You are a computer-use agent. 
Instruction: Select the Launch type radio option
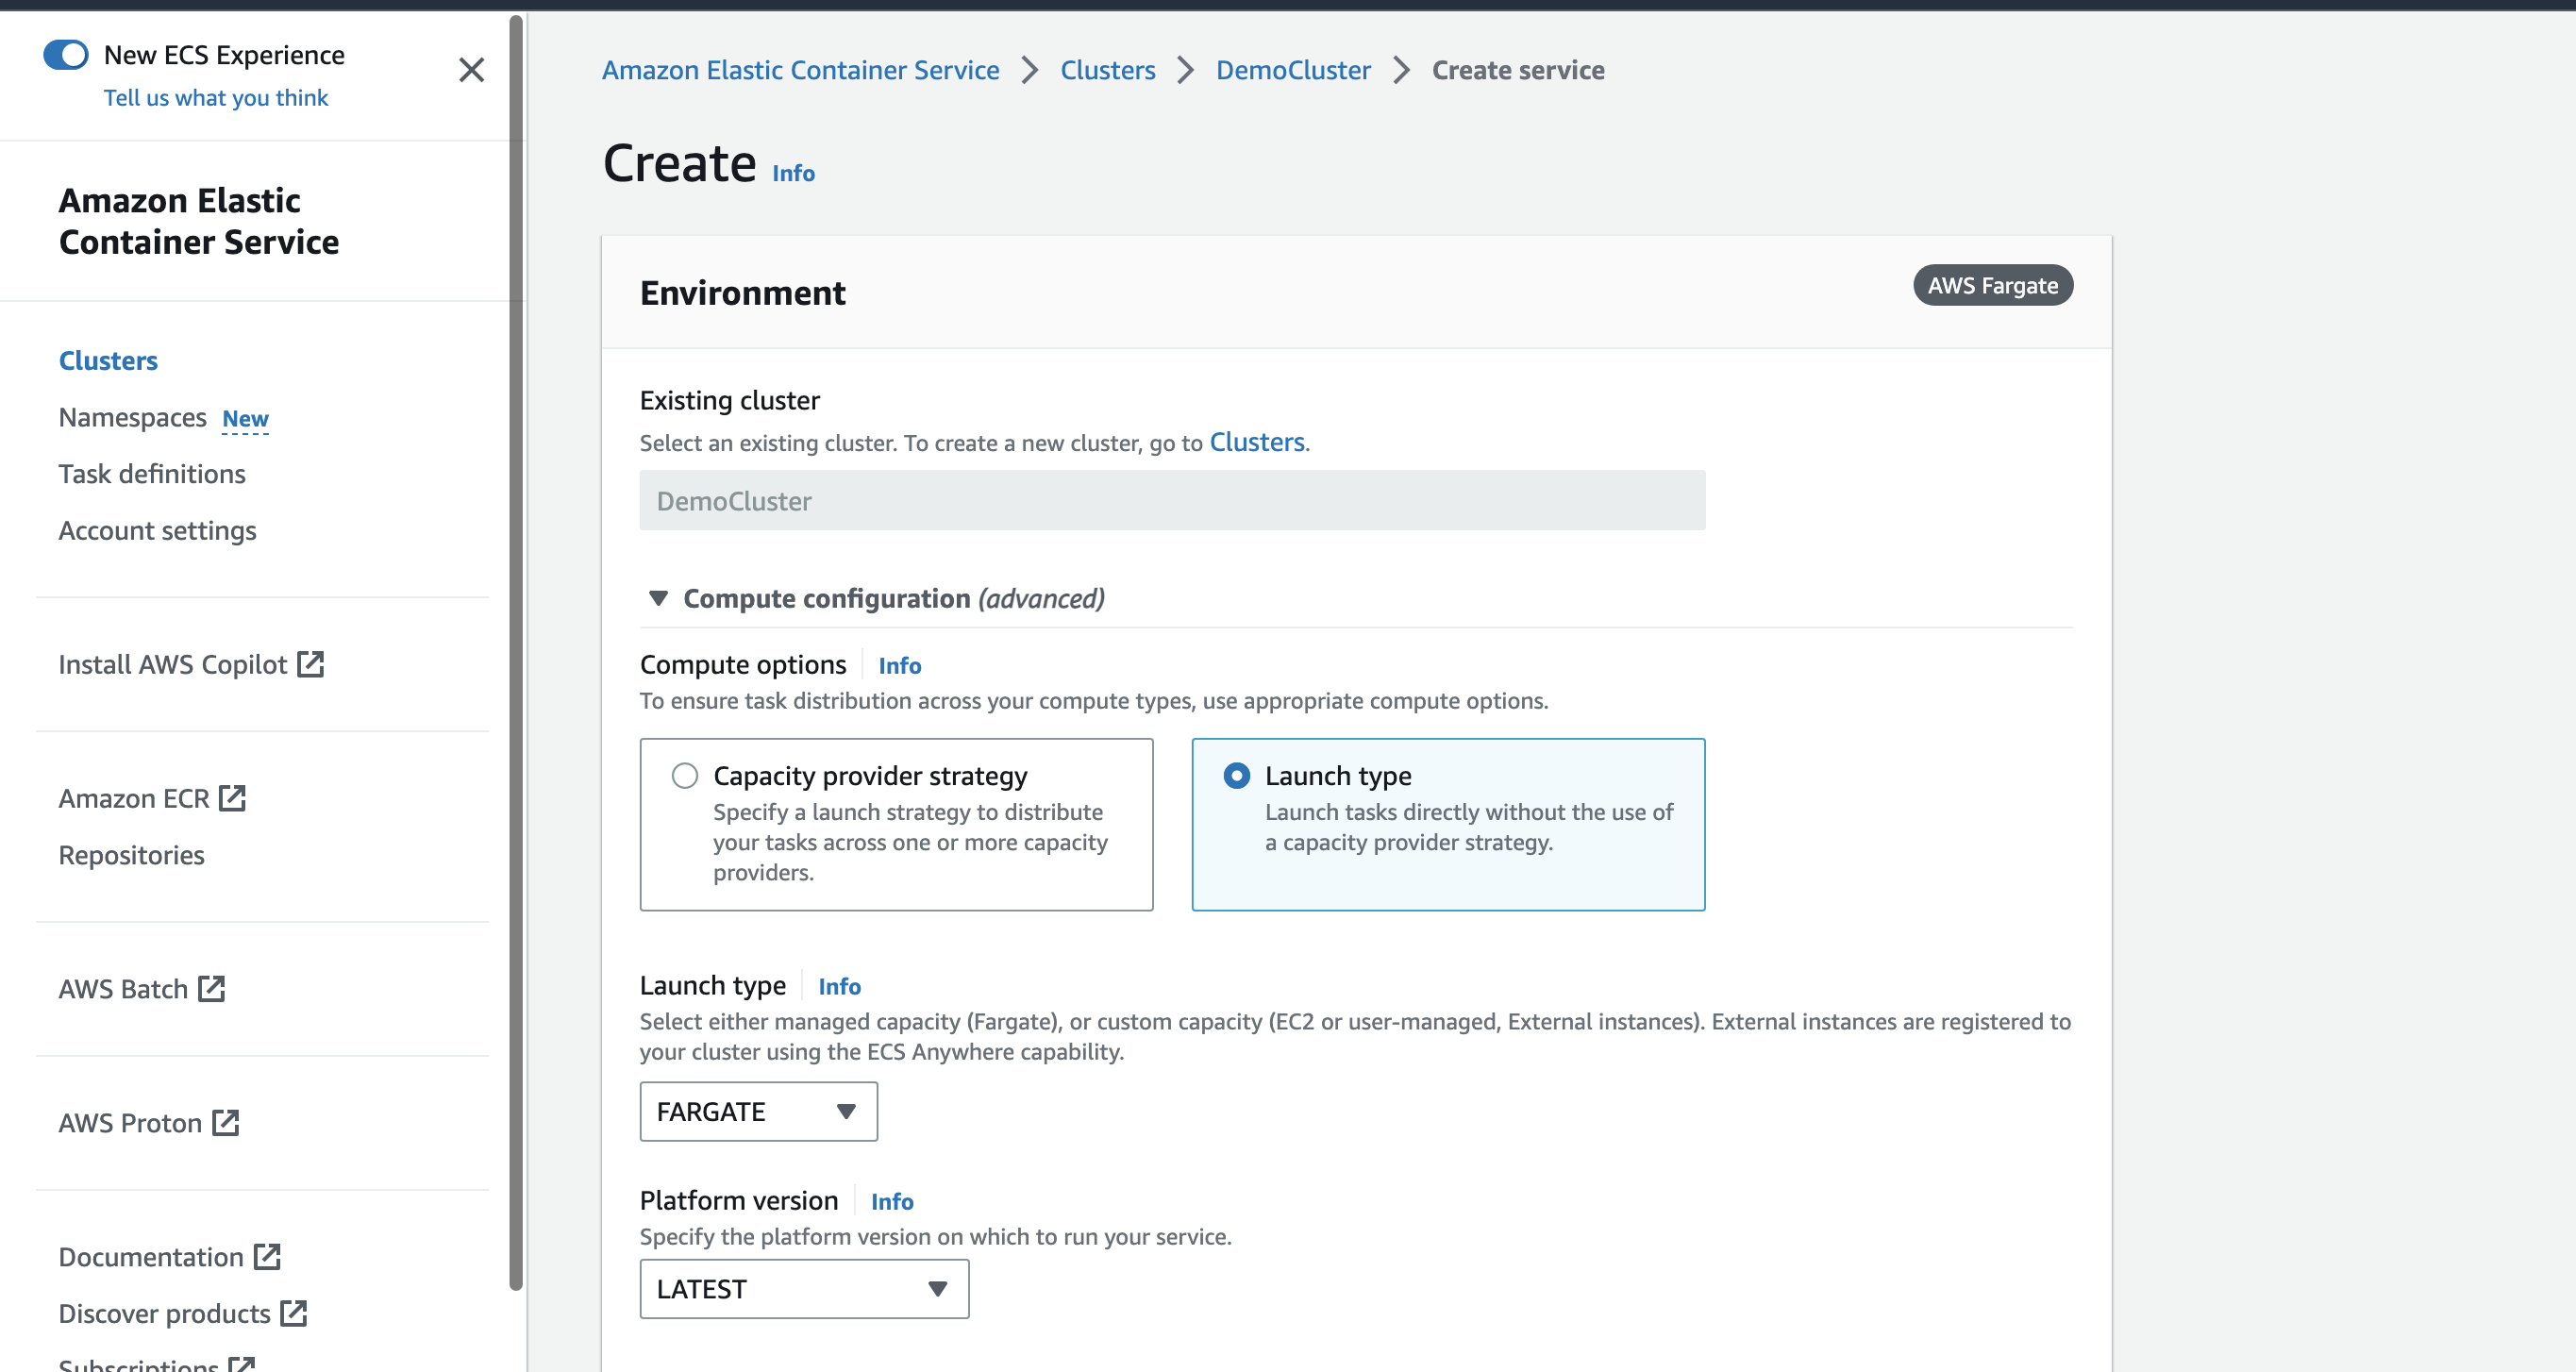[x=1237, y=776]
